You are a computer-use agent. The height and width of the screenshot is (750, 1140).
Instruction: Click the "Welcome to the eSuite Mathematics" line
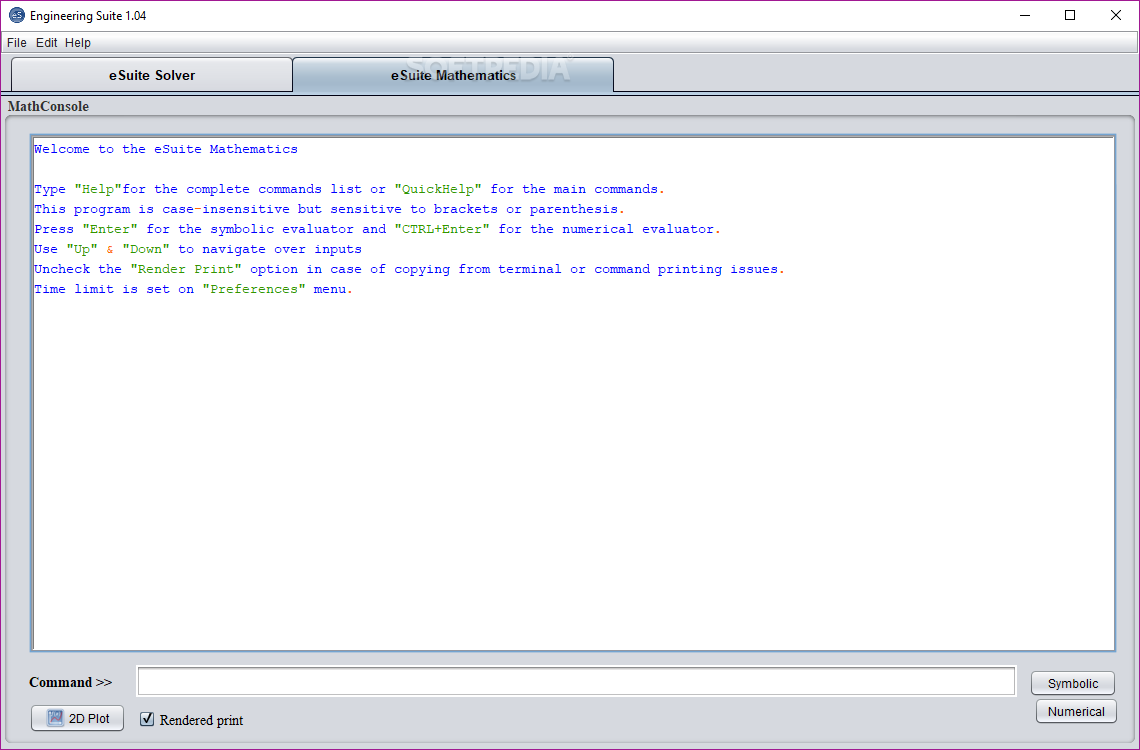click(166, 149)
